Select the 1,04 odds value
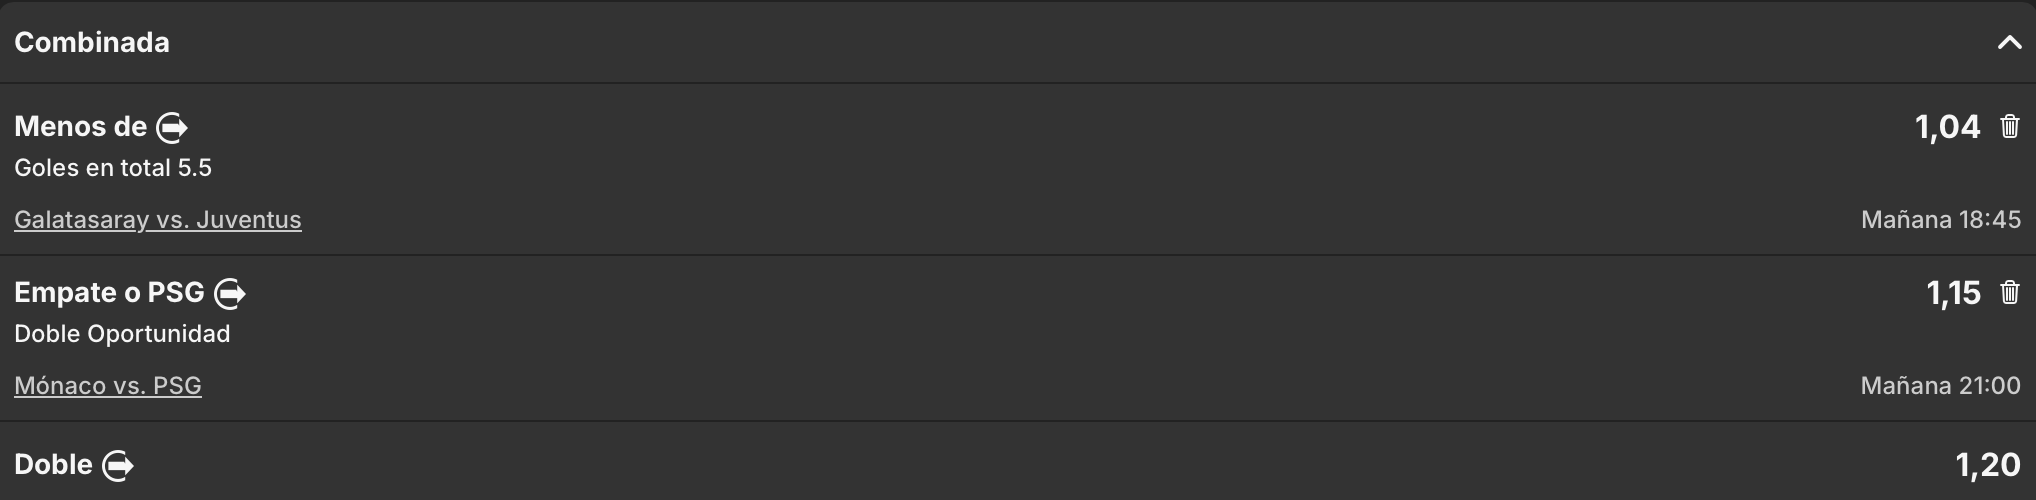 [1947, 127]
